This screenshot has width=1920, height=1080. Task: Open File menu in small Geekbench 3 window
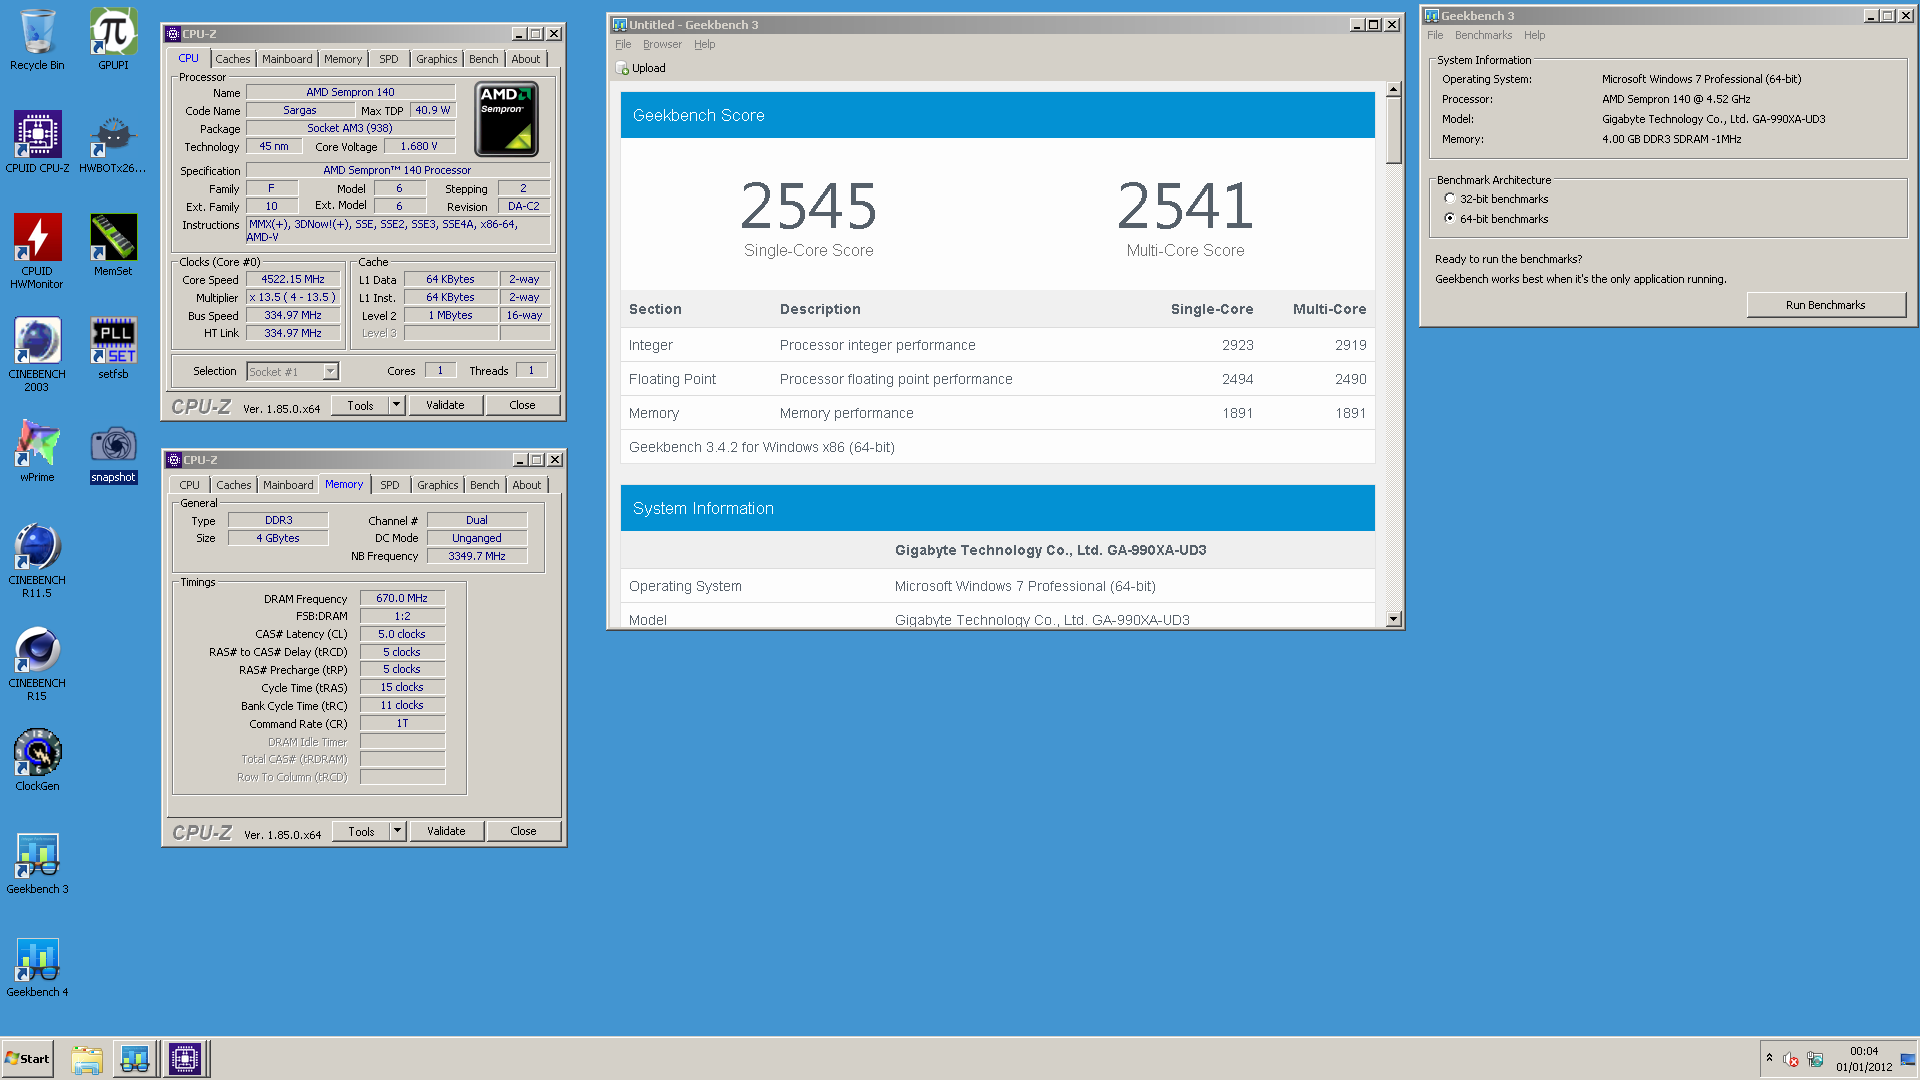pyautogui.click(x=1435, y=35)
